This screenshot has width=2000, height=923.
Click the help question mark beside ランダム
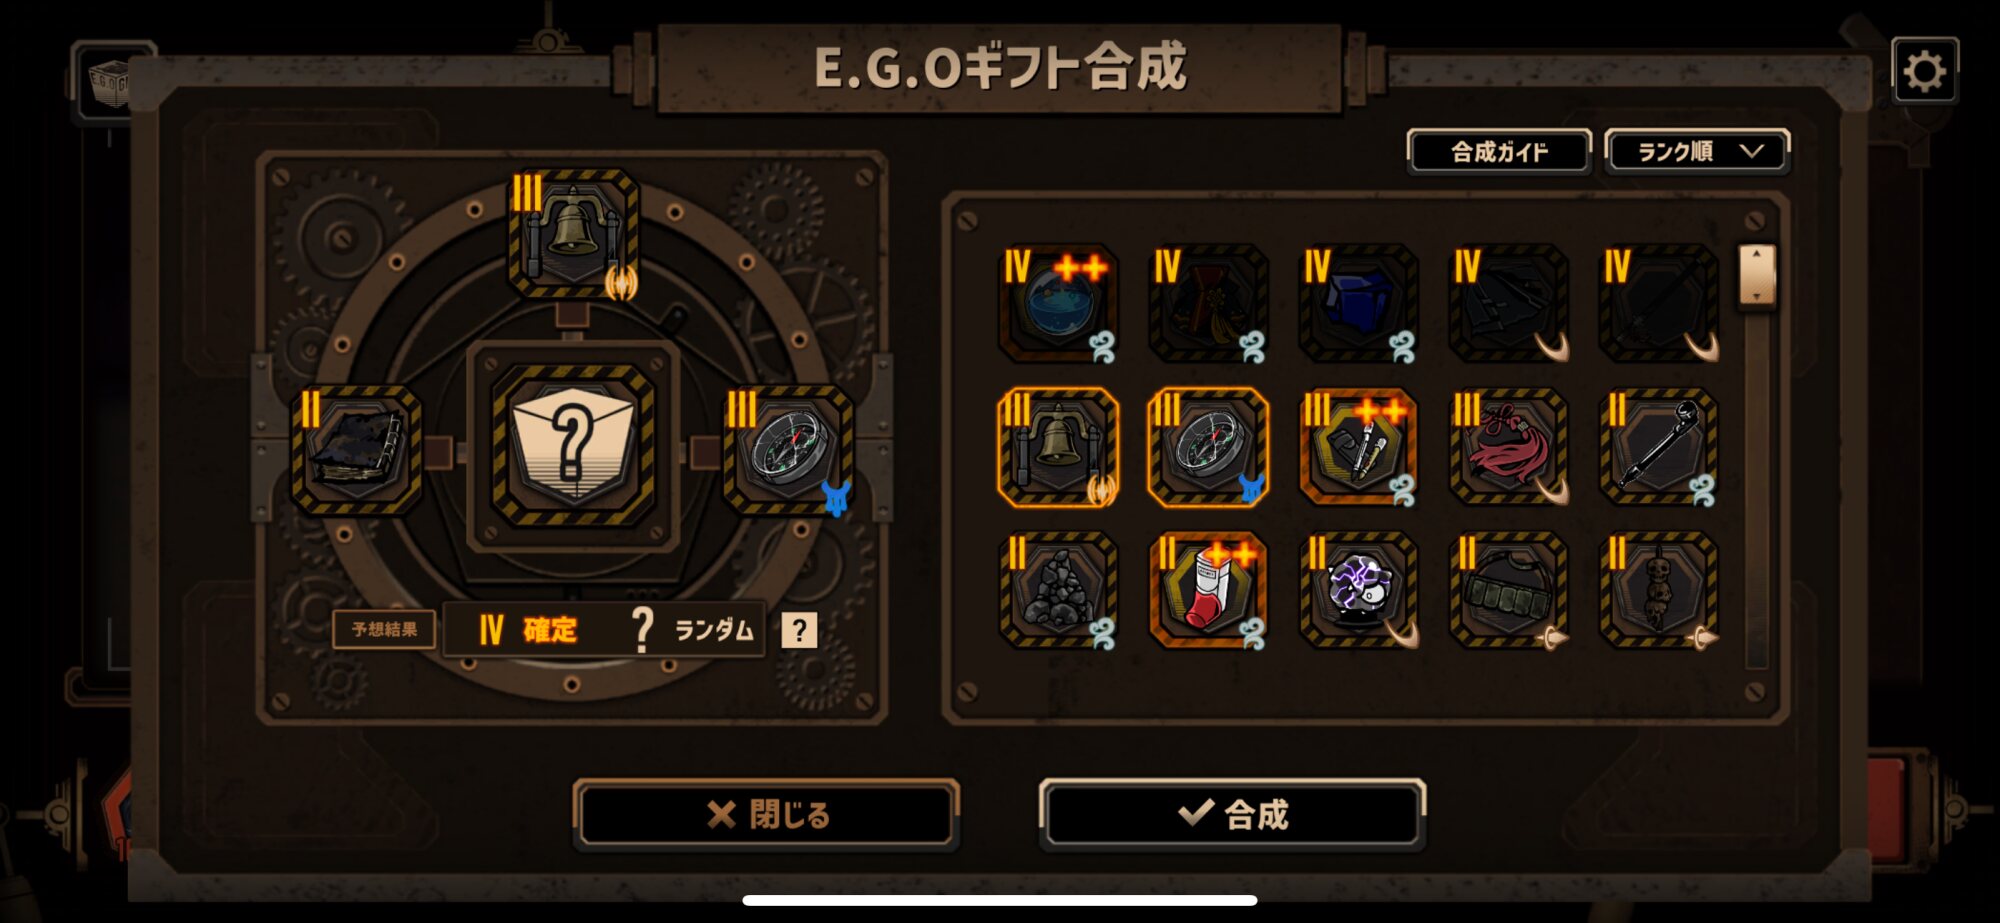798,630
